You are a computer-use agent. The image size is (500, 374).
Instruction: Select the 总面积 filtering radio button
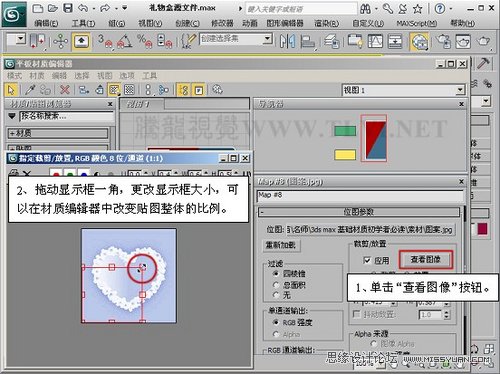(276, 285)
